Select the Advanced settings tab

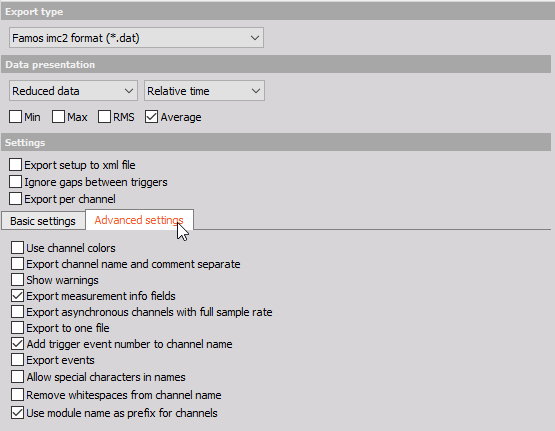point(139,220)
